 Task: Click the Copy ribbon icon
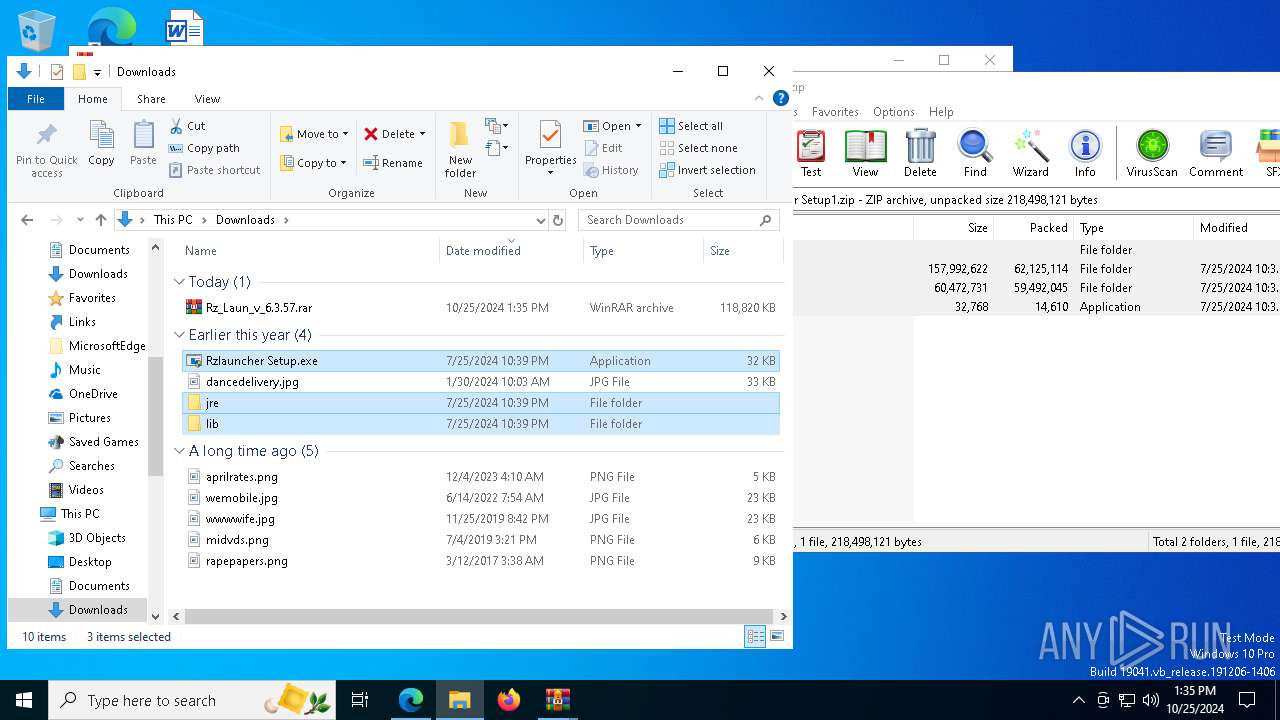(x=101, y=143)
